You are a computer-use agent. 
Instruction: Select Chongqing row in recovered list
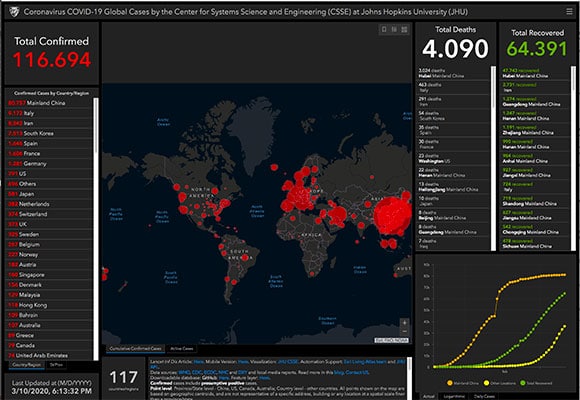(x=535, y=229)
